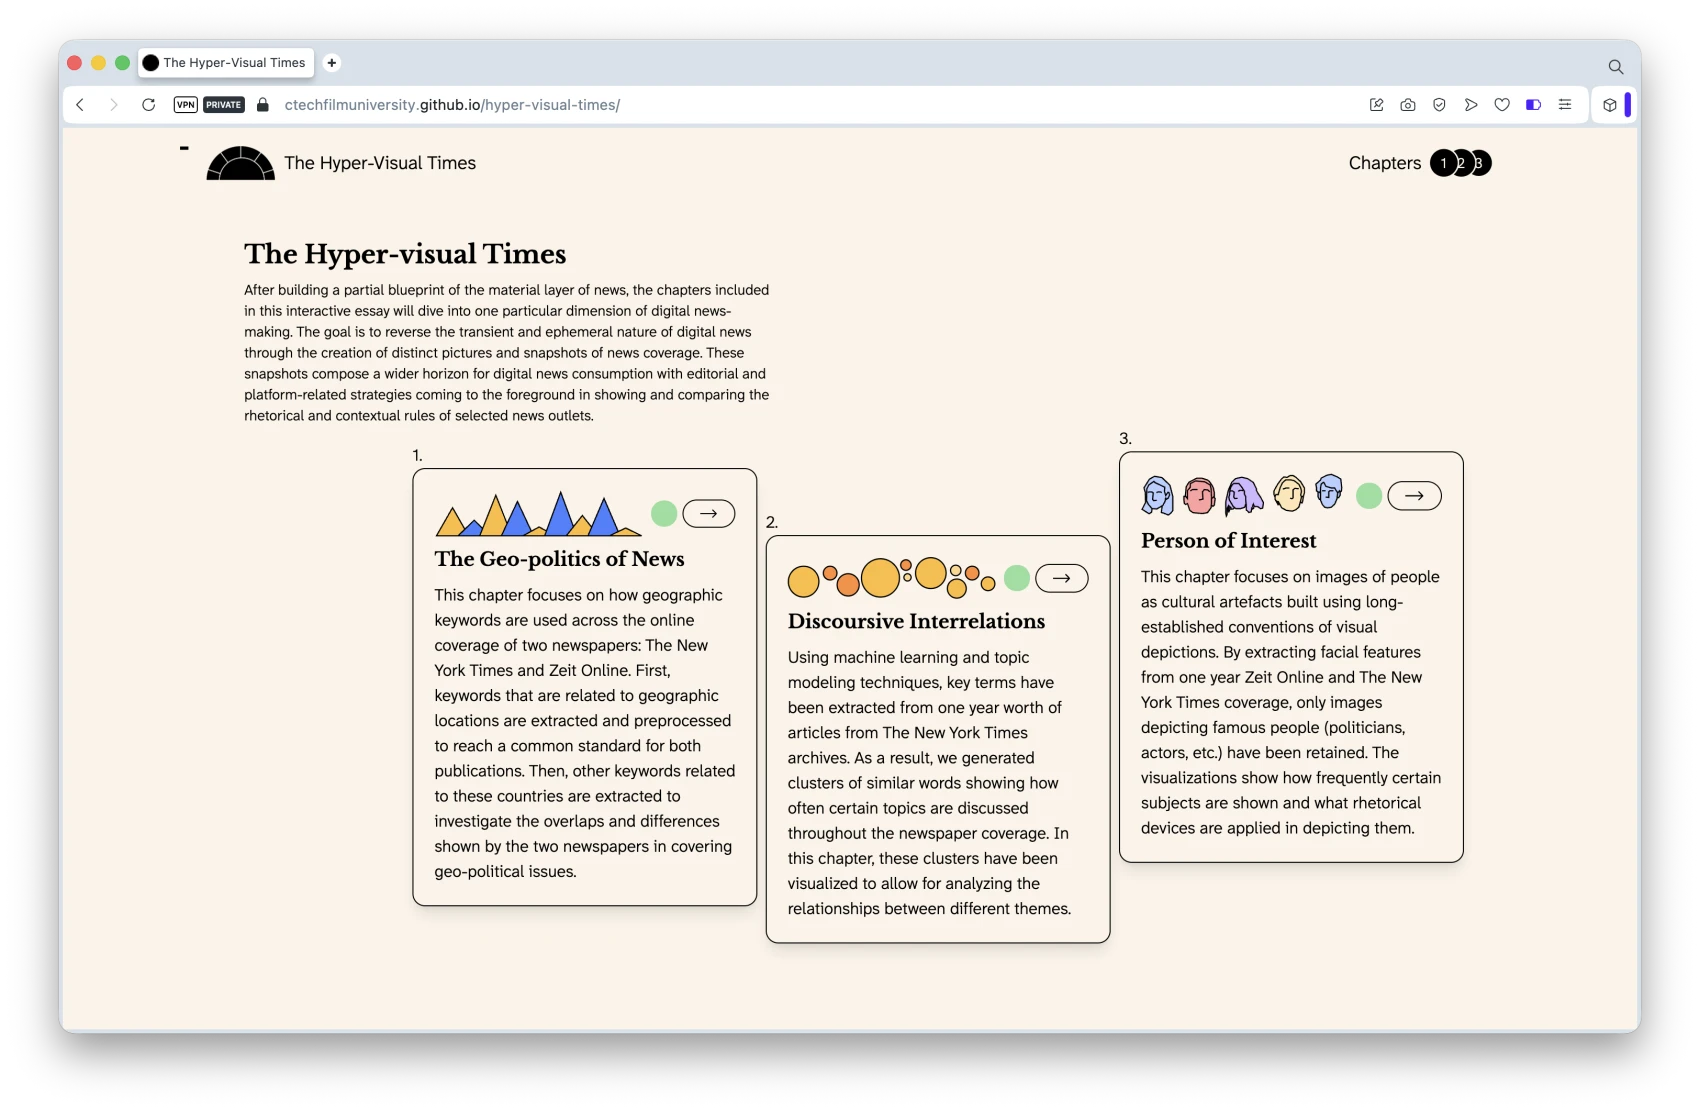This screenshot has height=1111, width=1700.
Task: Click green dot on Person of Interest card
Action: [1369, 495]
